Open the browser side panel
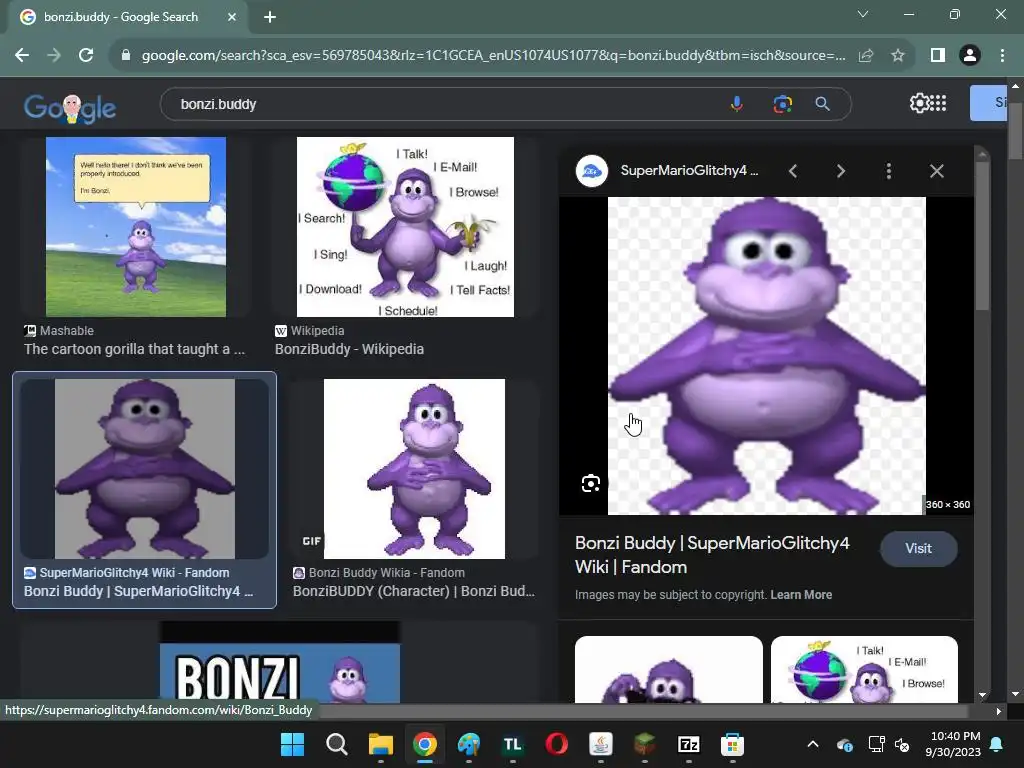The height and width of the screenshot is (768, 1024). [x=938, y=56]
